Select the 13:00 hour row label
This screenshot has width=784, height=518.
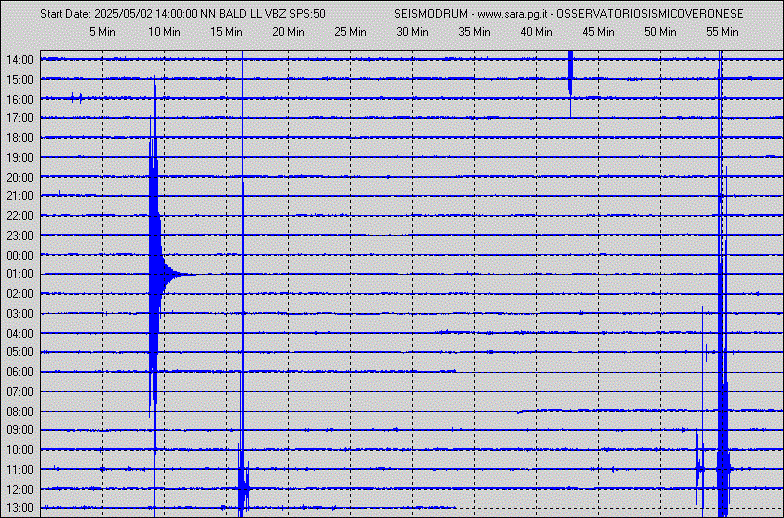click(20, 508)
